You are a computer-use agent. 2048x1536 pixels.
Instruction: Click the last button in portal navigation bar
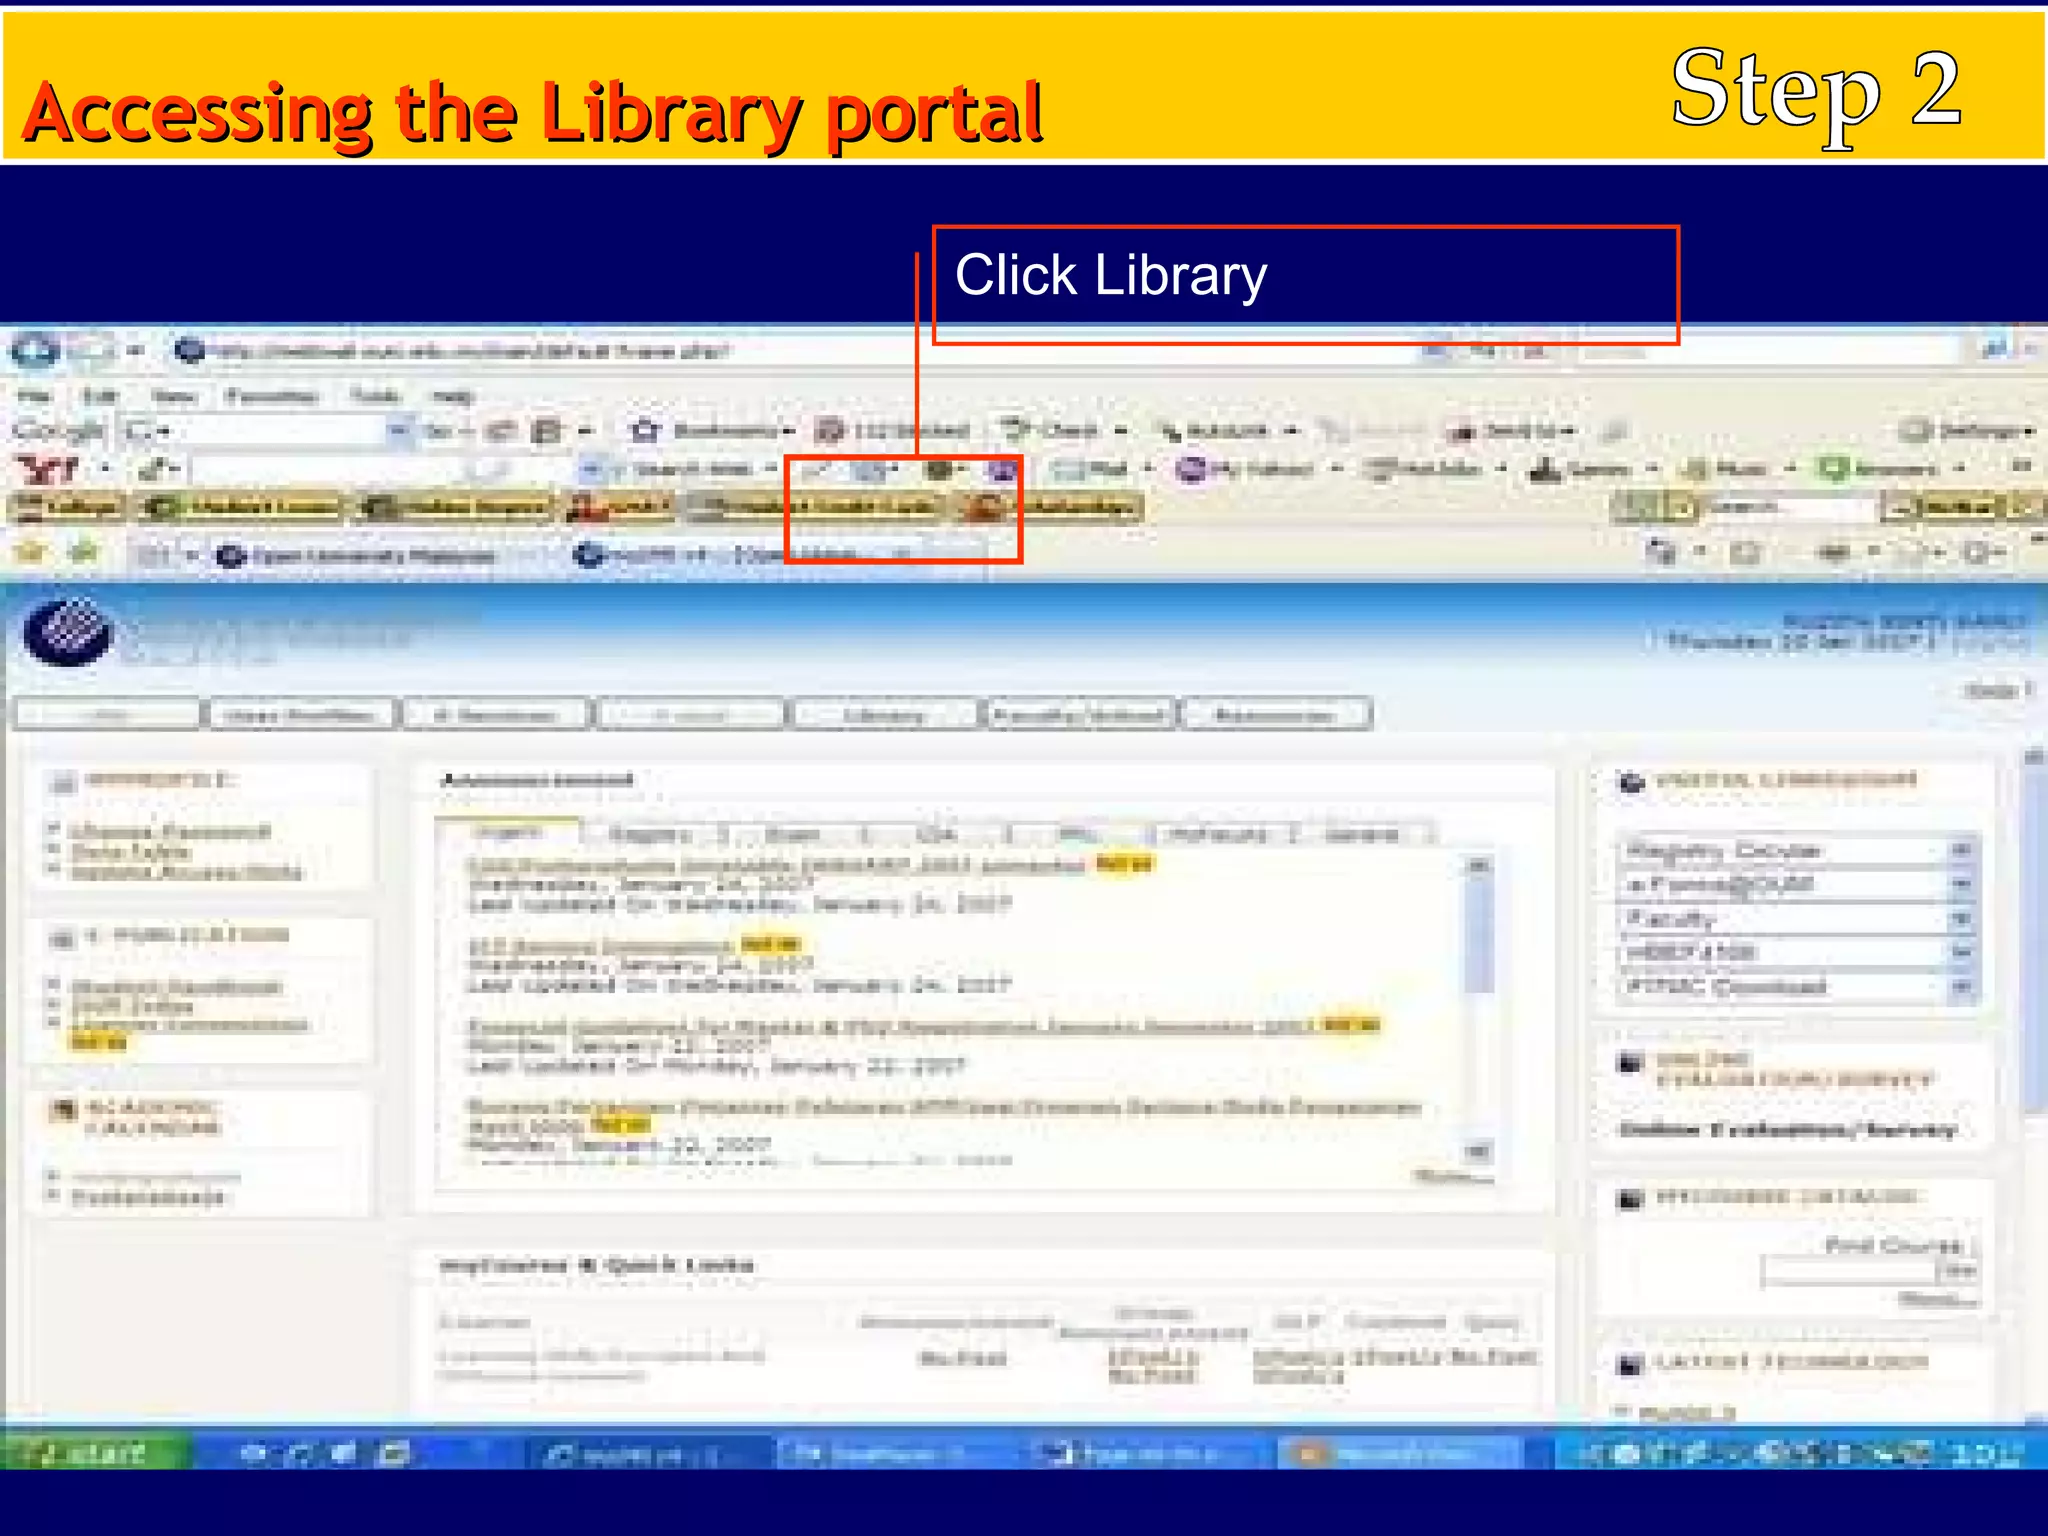click(1275, 715)
